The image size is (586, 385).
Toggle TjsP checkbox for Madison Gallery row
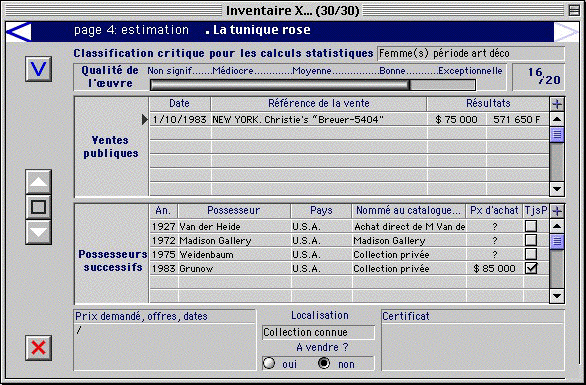click(531, 240)
